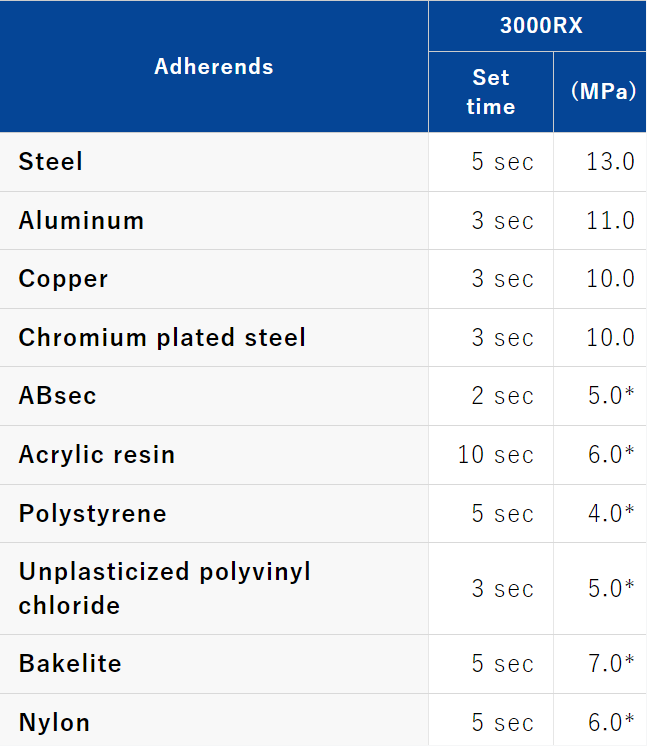Select the 4.0* value for Polystyrene

(x=611, y=513)
